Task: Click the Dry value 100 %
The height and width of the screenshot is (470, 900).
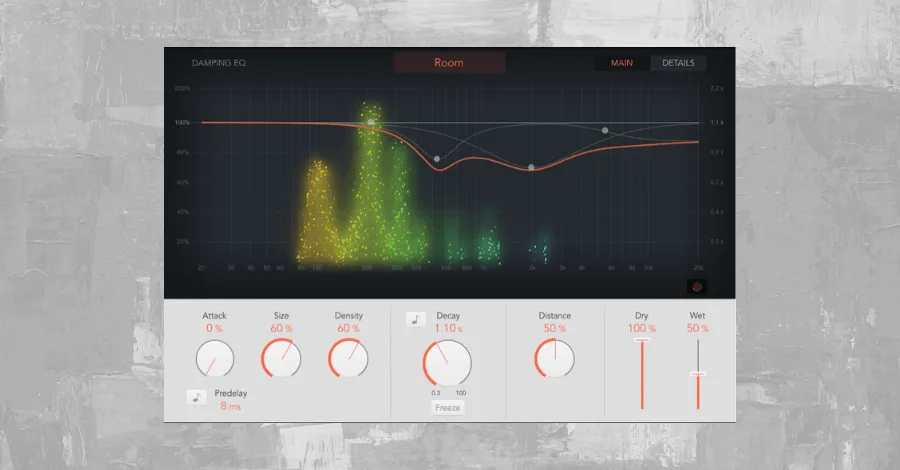Action: 642,328
